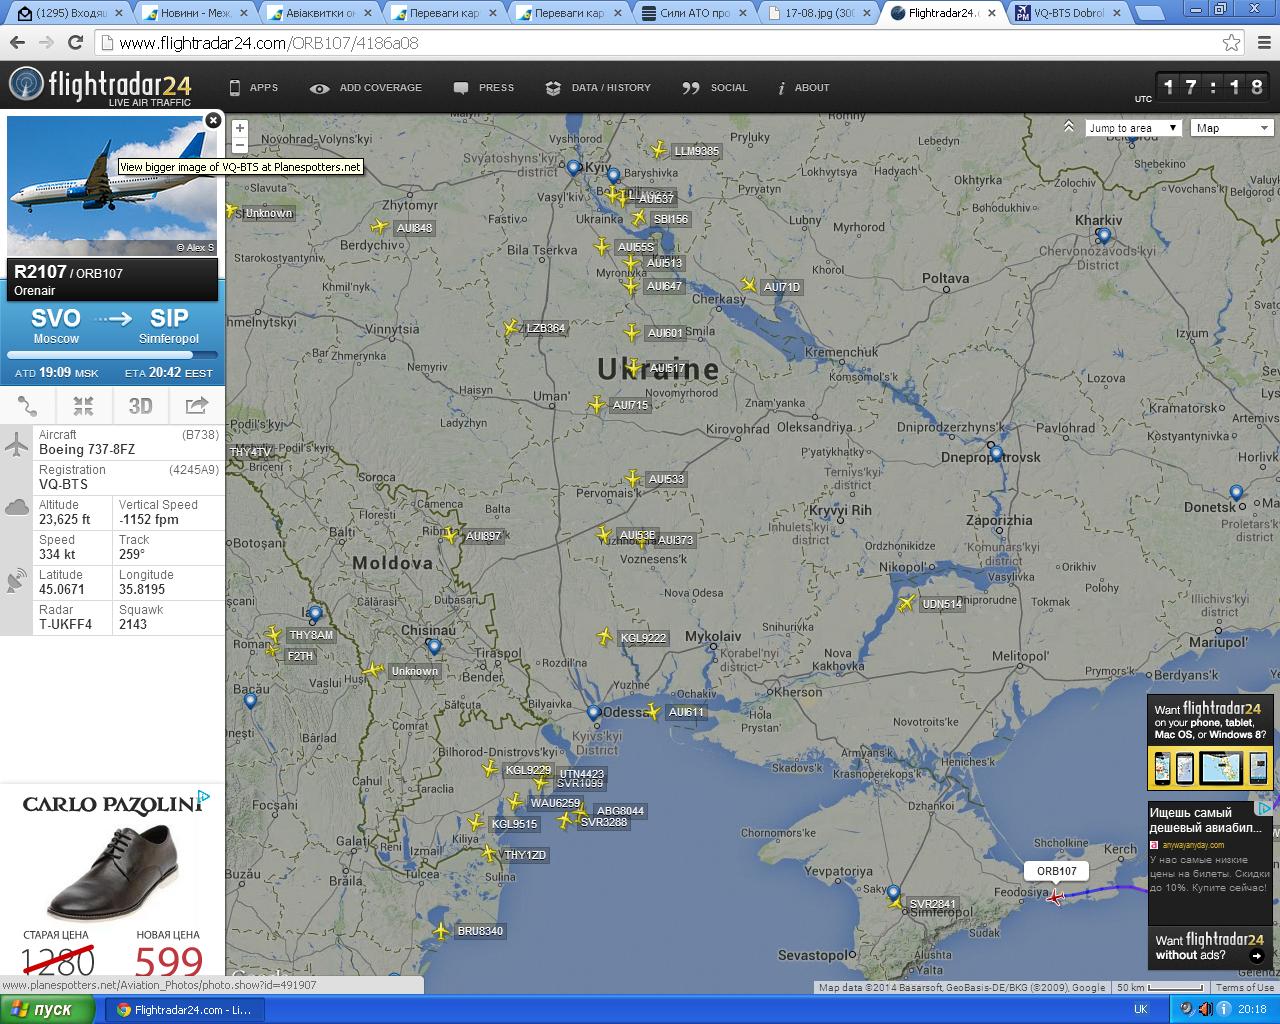Zoom in the map with plus button
The height and width of the screenshot is (1024, 1280).
(x=239, y=128)
